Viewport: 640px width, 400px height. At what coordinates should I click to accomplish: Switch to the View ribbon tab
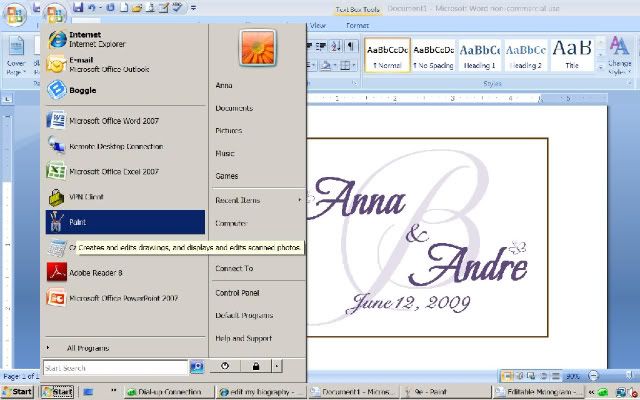(318, 25)
